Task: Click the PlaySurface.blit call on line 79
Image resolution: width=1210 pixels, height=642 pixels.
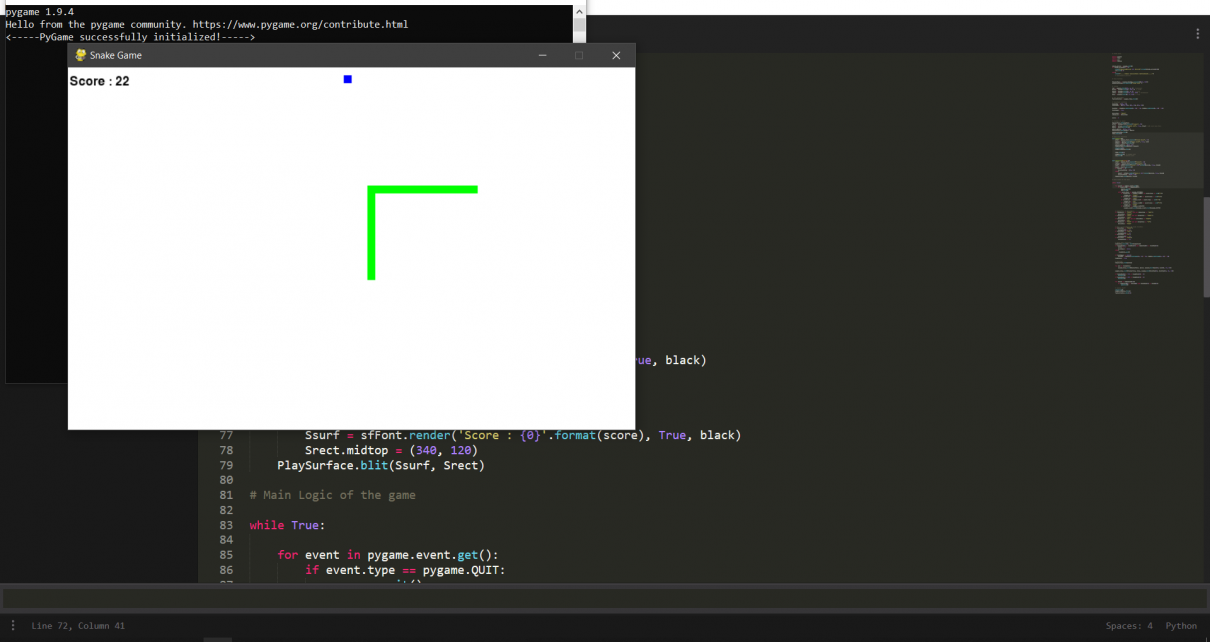Action: pyautogui.click(x=380, y=465)
